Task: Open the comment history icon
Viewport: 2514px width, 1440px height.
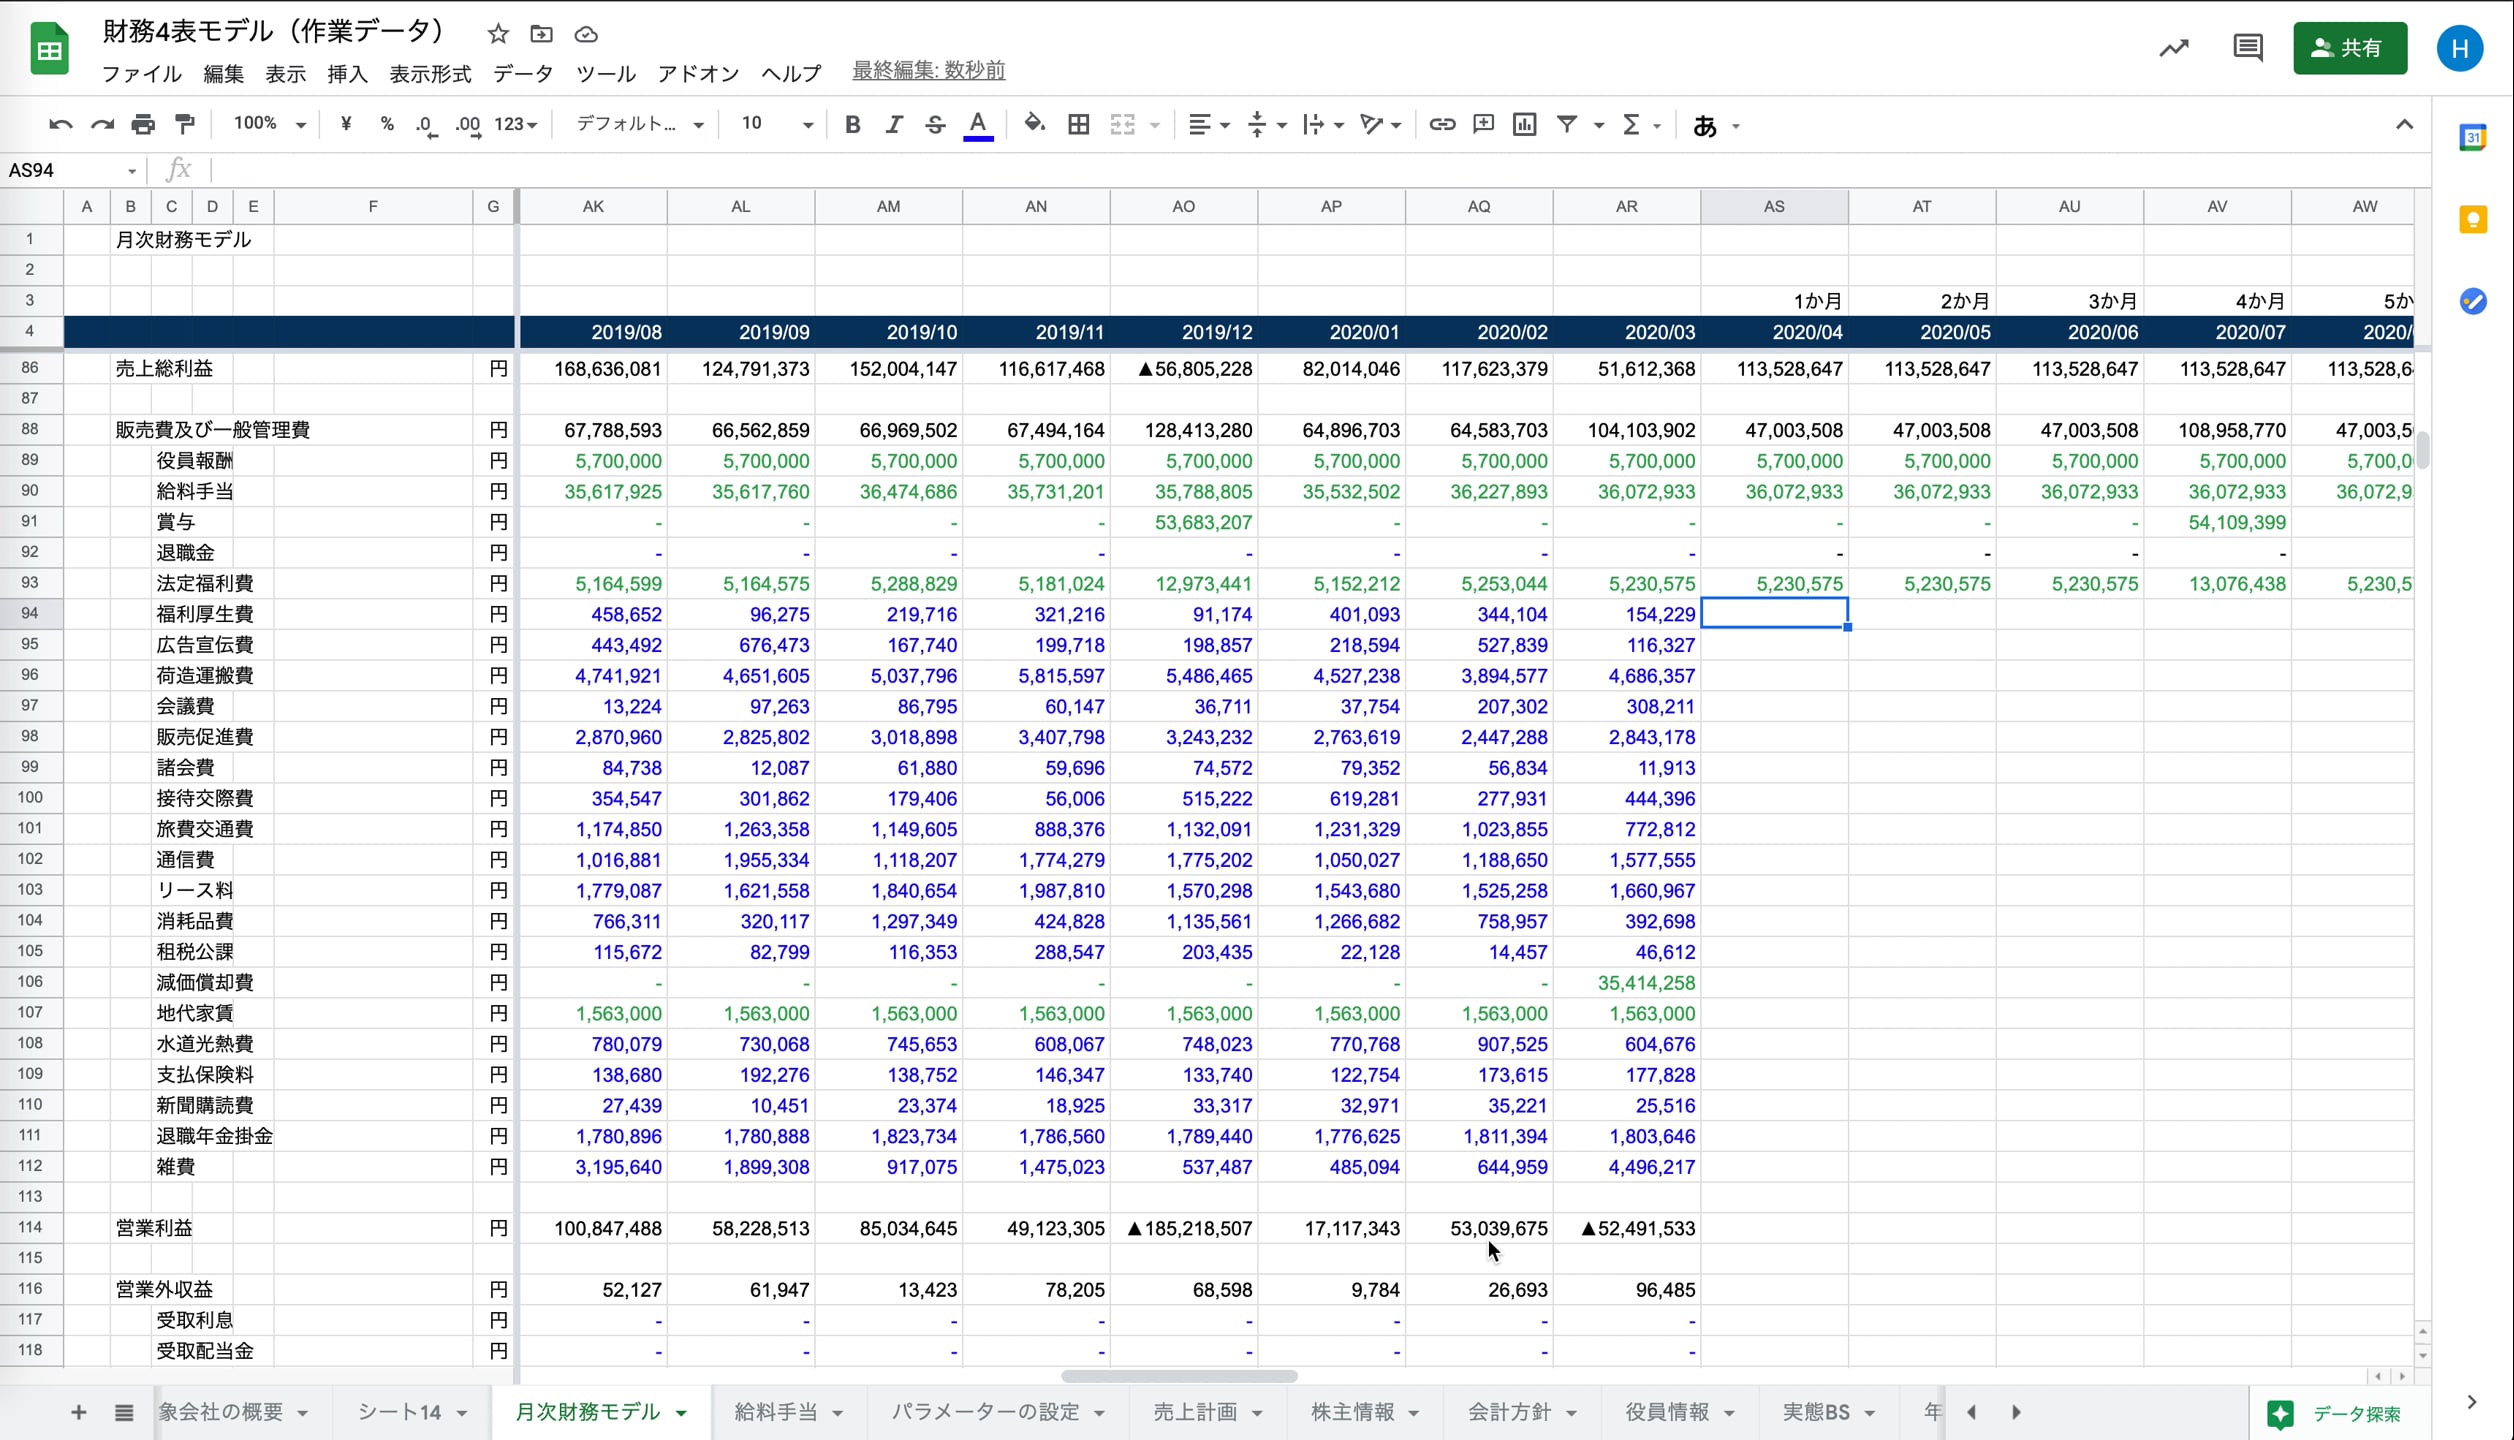Action: click(2247, 48)
